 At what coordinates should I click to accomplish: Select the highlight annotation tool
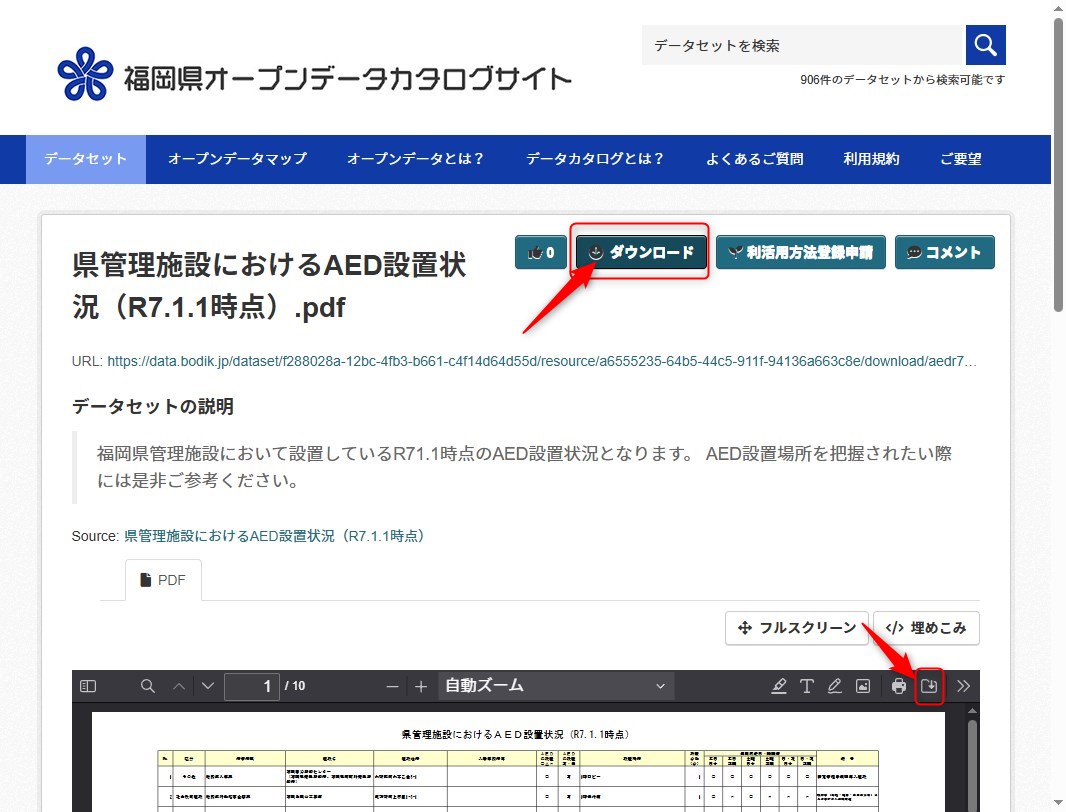pyautogui.click(x=779, y=686)
